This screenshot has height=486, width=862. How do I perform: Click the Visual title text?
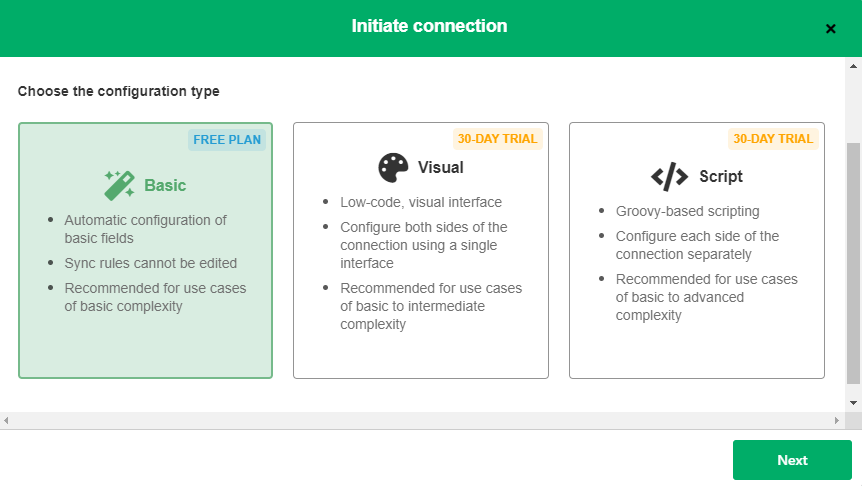(x=440, y=168)
